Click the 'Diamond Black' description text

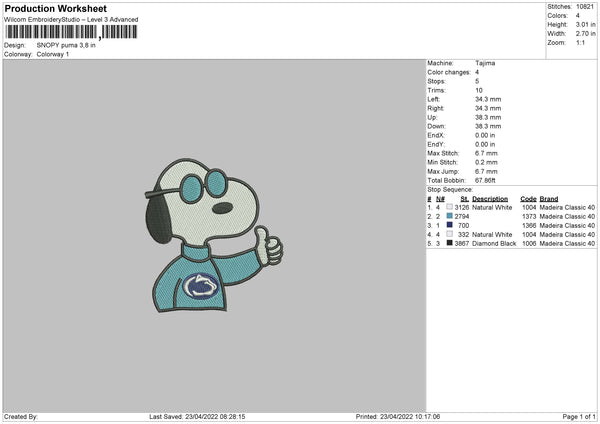point(494,243)
